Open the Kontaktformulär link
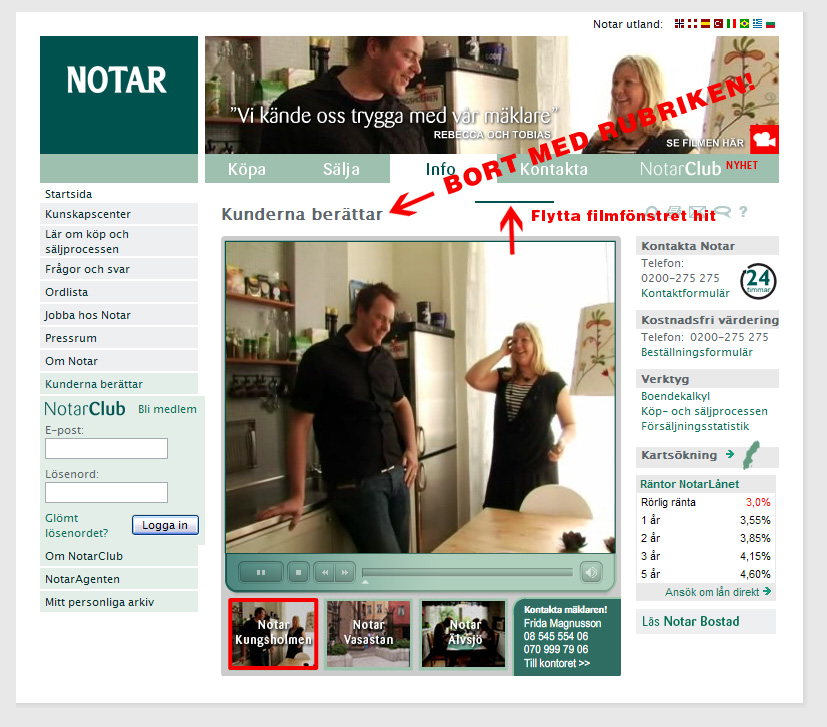Image resolution: width=827 pixels, height=727 pixels. pyautogui.click(x=685, y=293)
